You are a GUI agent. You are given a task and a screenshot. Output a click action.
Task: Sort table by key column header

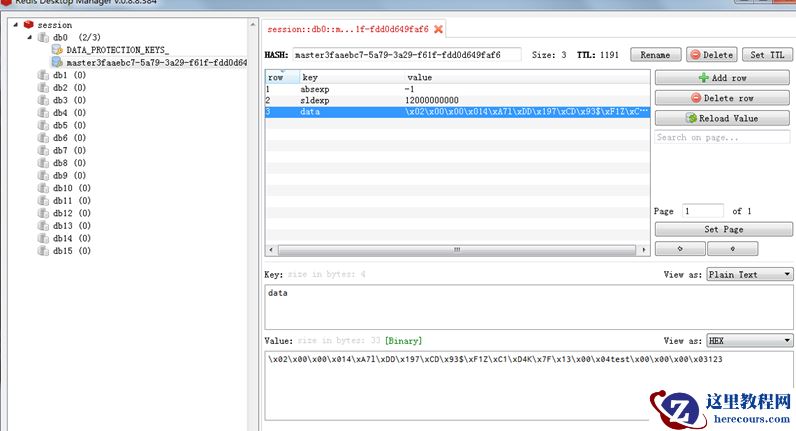[x=351, y=77]
